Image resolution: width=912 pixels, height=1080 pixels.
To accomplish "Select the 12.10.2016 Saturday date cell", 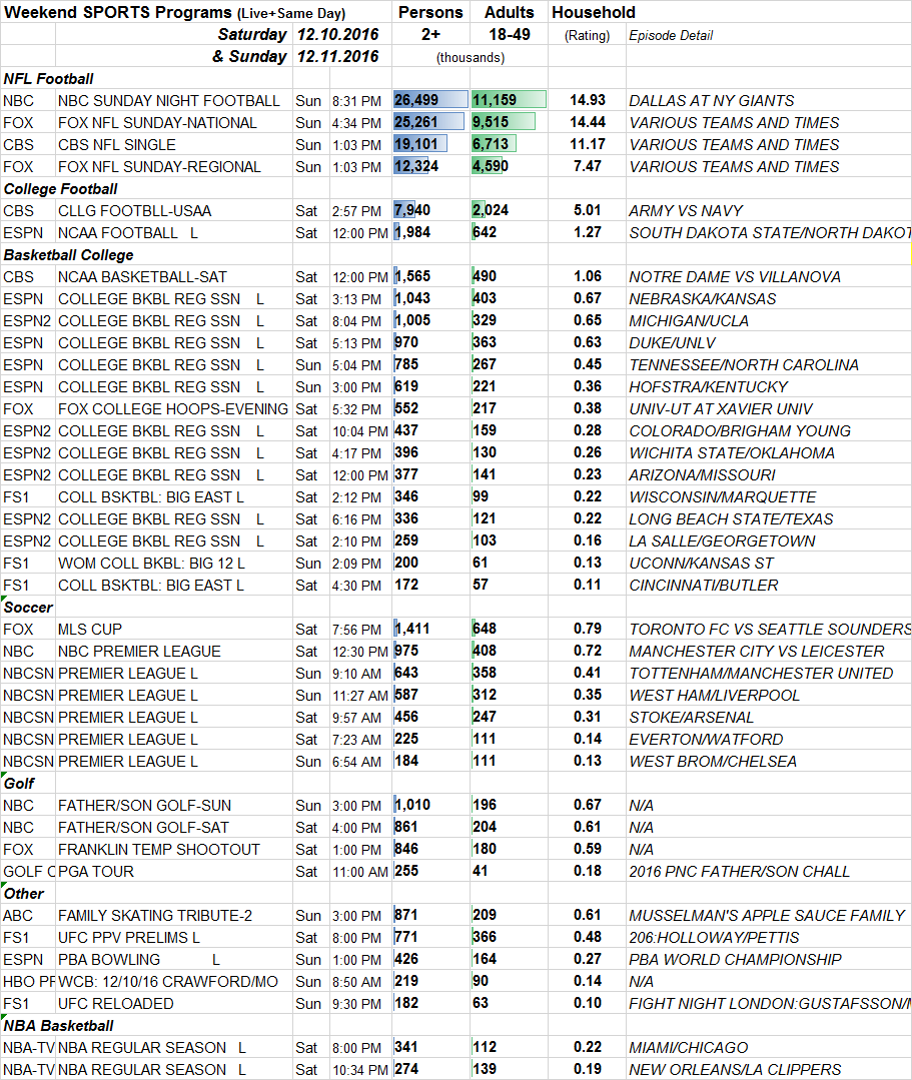I will tap(337, 35).
